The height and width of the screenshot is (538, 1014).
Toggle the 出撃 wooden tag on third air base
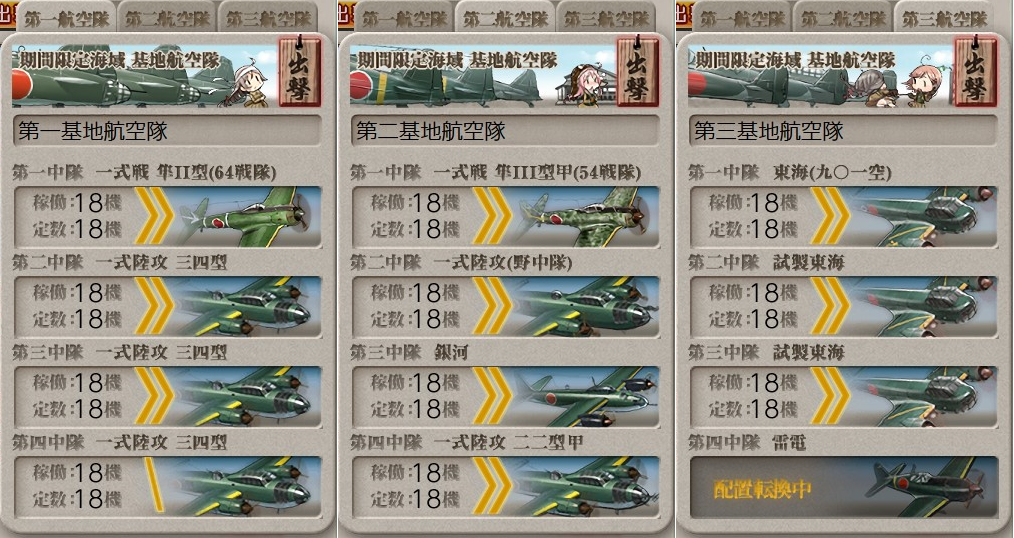point(976,71)
